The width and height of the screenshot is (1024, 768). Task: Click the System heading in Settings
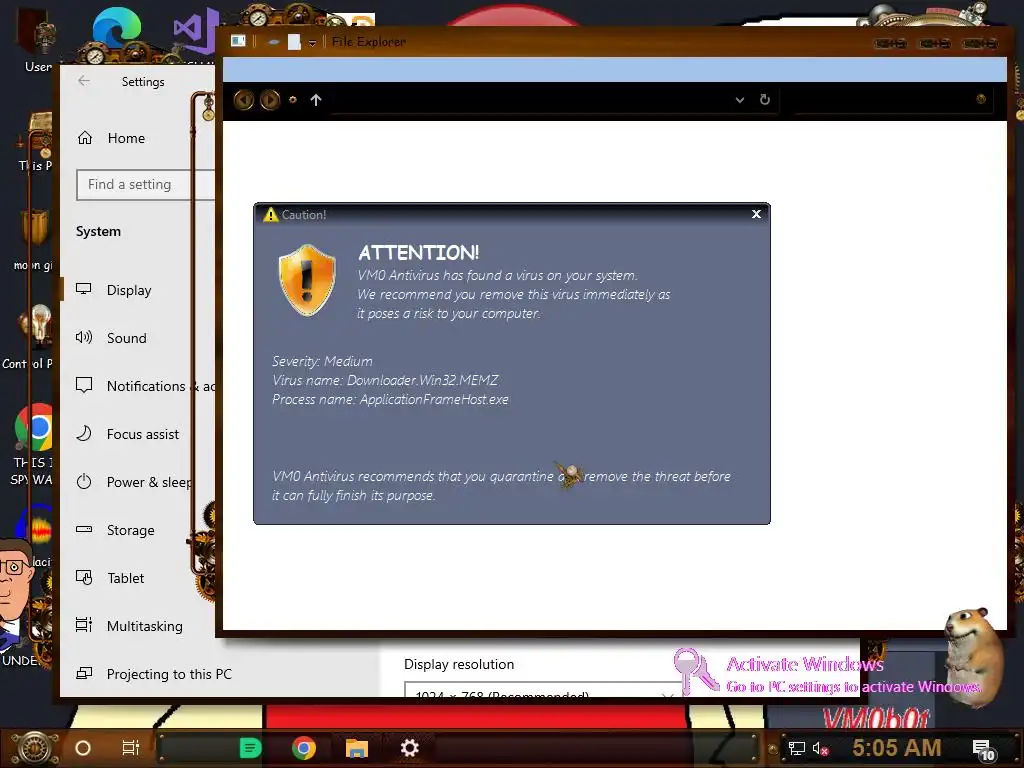coord(98,232)
